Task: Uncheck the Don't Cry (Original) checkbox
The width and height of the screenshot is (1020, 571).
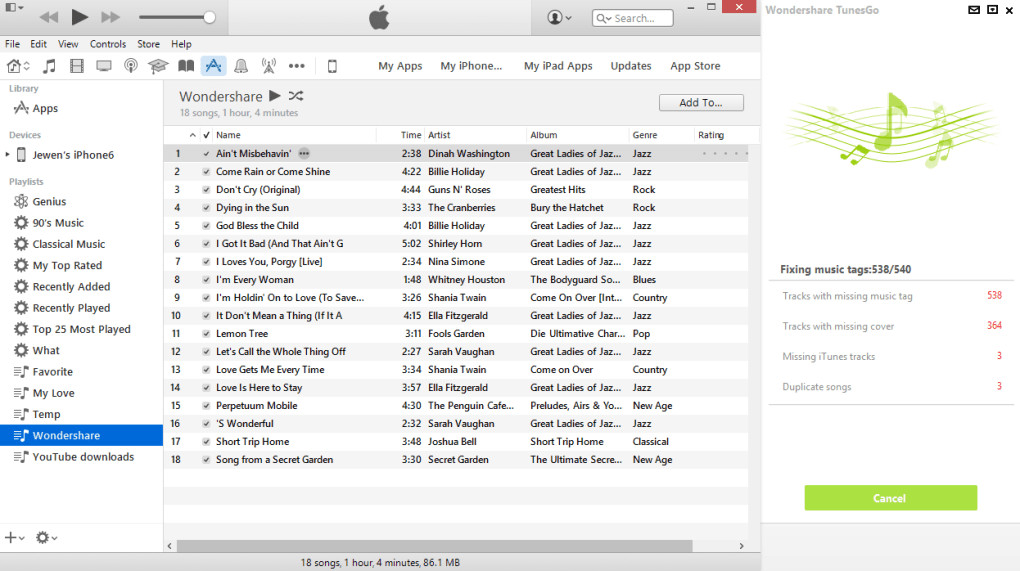Action: (206, 190)
